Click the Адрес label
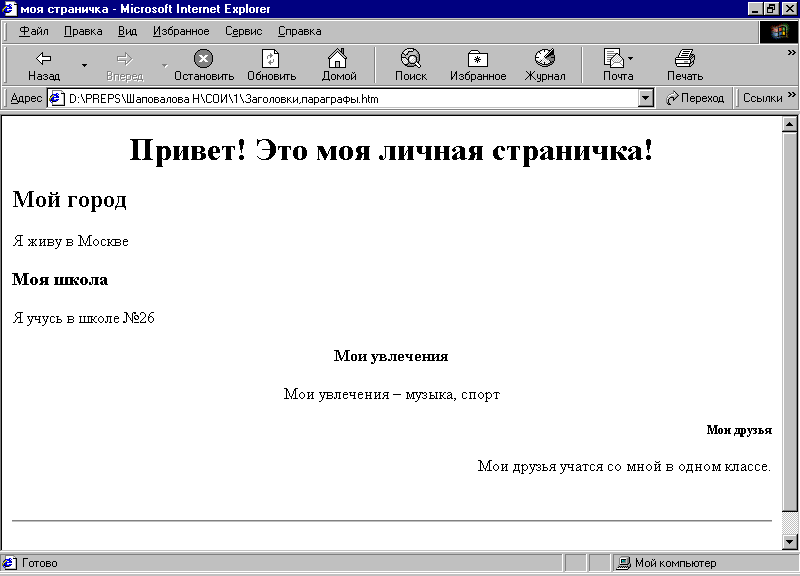 tap(26, 98)
